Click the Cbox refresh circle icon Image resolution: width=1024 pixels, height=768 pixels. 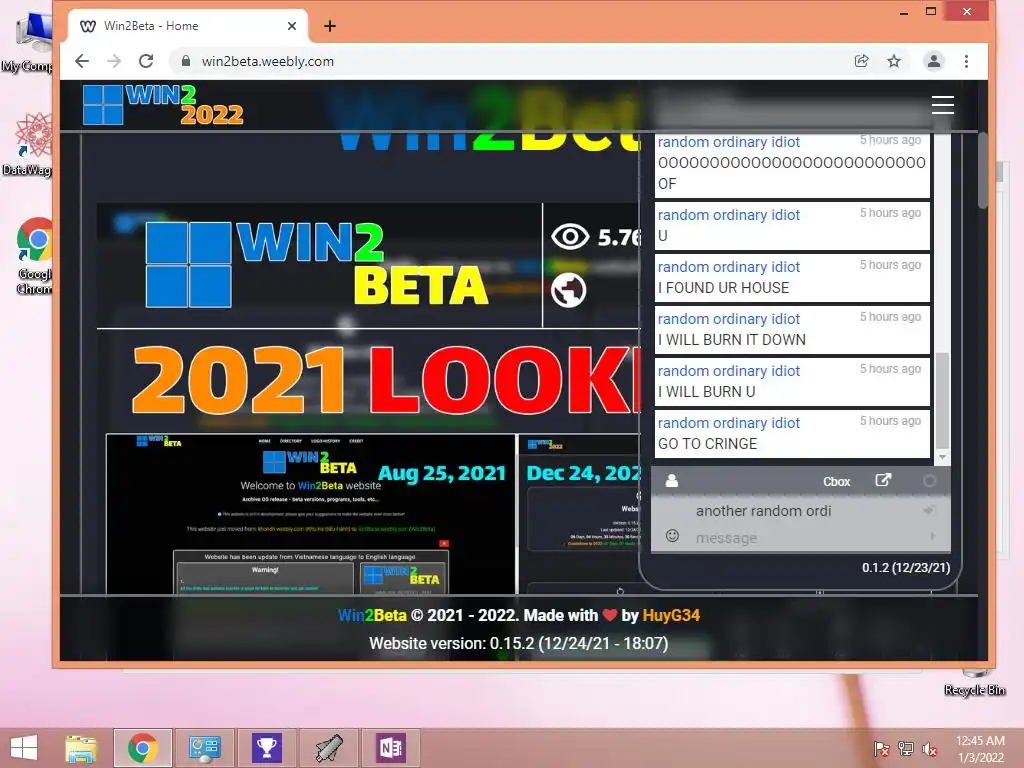(929, 481)
